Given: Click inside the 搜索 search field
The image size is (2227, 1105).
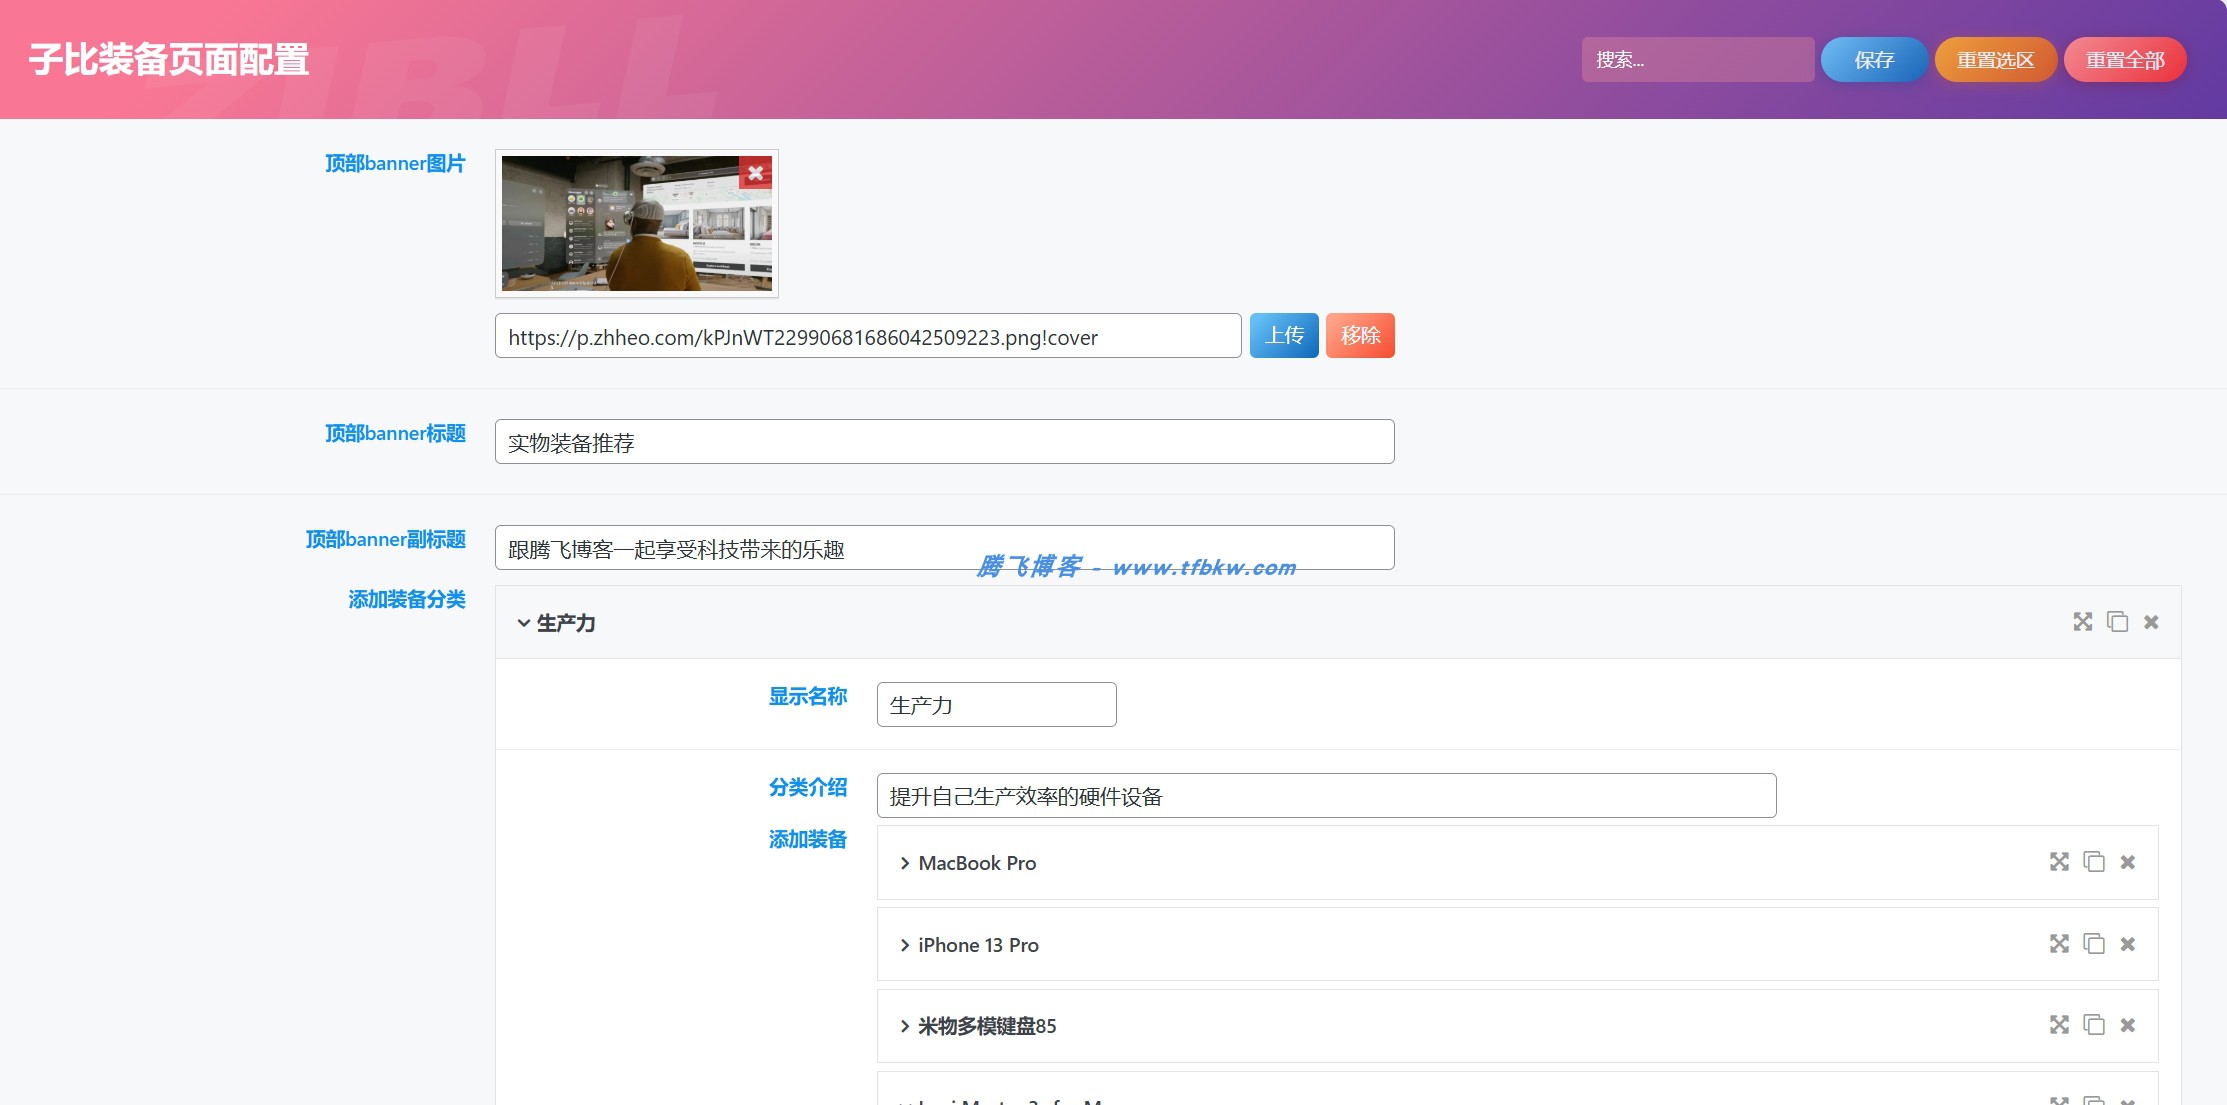Looking at the screenshot, I should [1697, 60].
